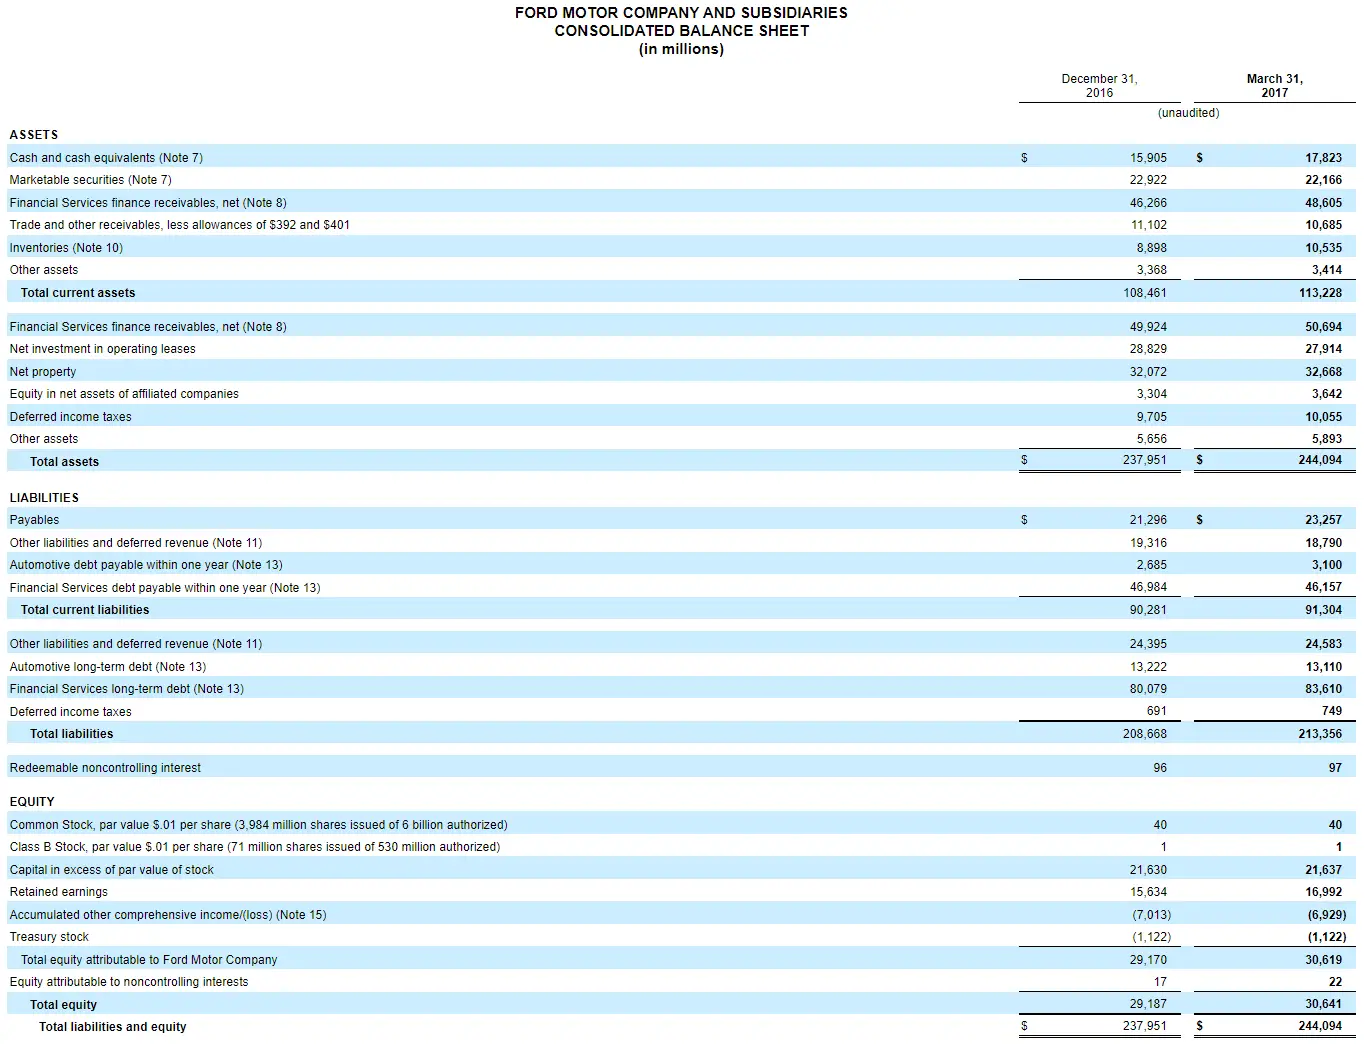Click 'Equity attributable to noncontrolling interests' label
1365x1051 pixels.
click(129, 982)
